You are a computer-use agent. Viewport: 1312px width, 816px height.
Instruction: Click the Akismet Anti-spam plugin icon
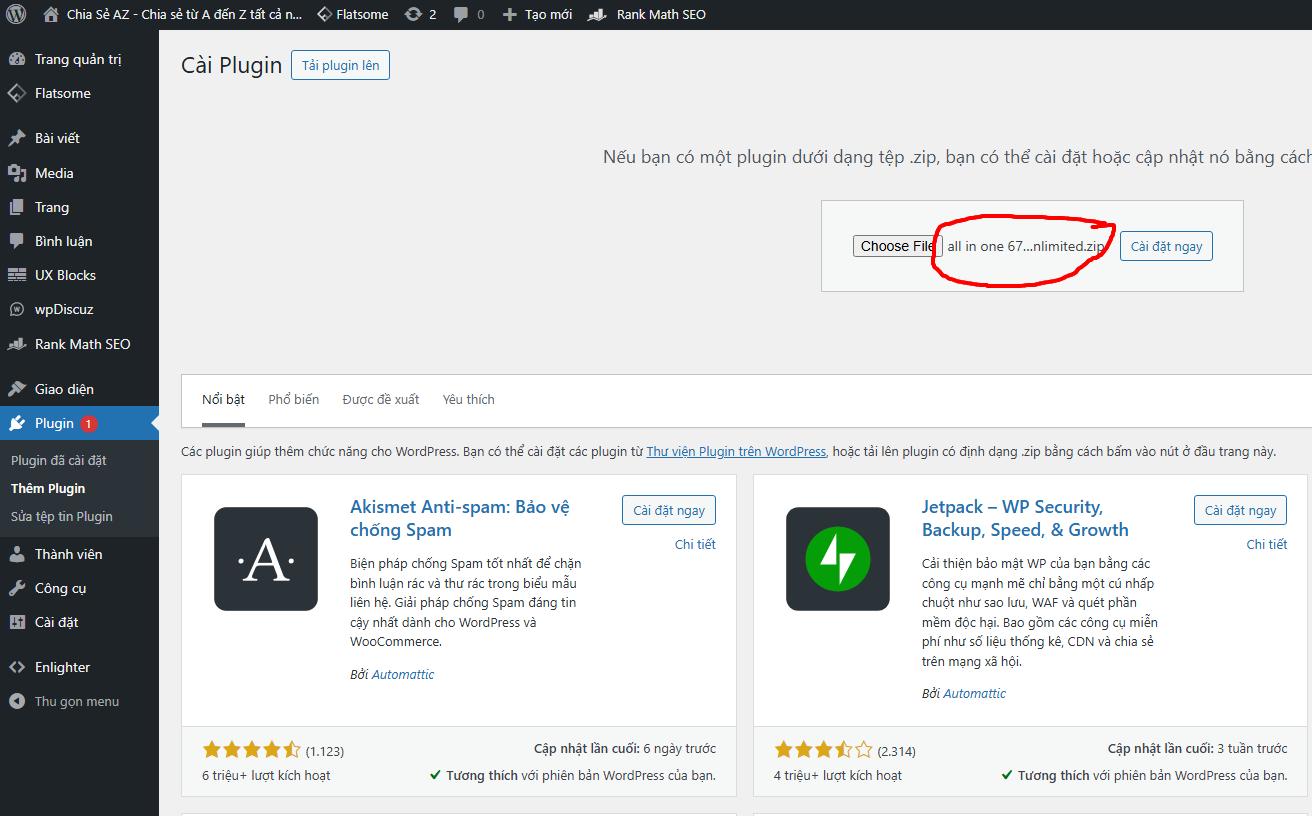(x=266, y=559)
